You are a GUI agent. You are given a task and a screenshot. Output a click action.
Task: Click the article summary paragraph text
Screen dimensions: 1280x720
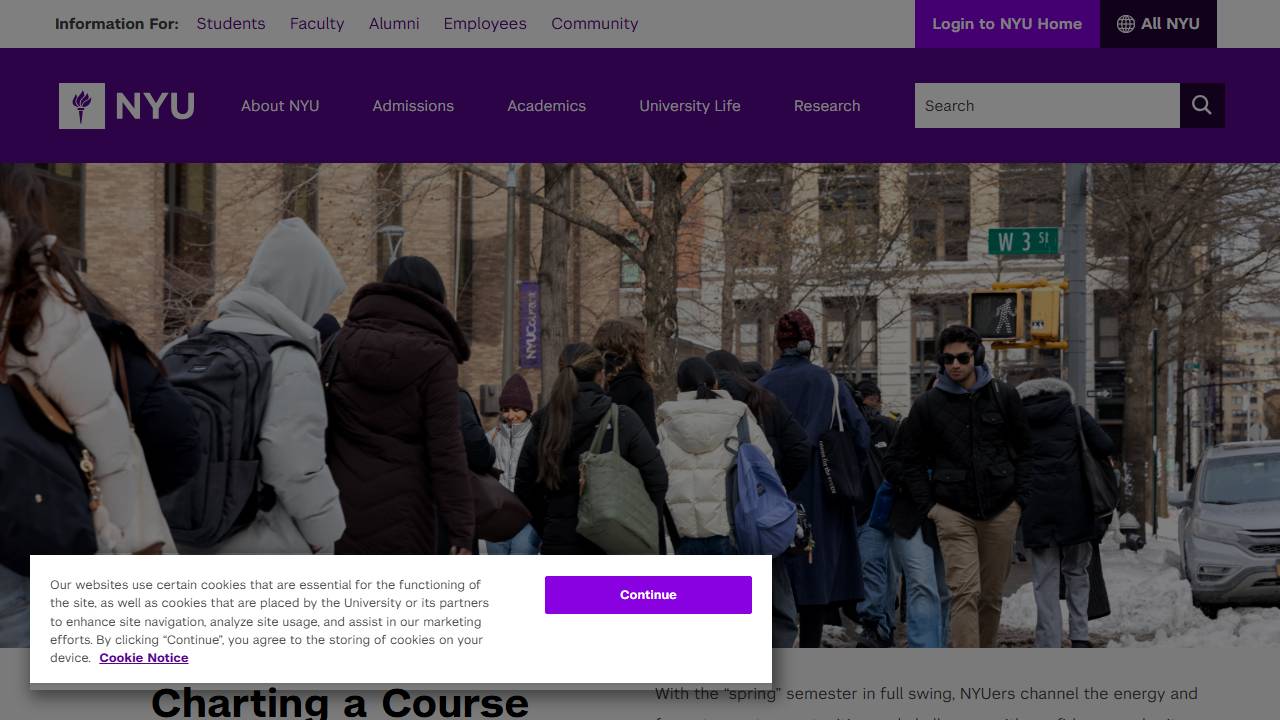click(x=926, y=695)
